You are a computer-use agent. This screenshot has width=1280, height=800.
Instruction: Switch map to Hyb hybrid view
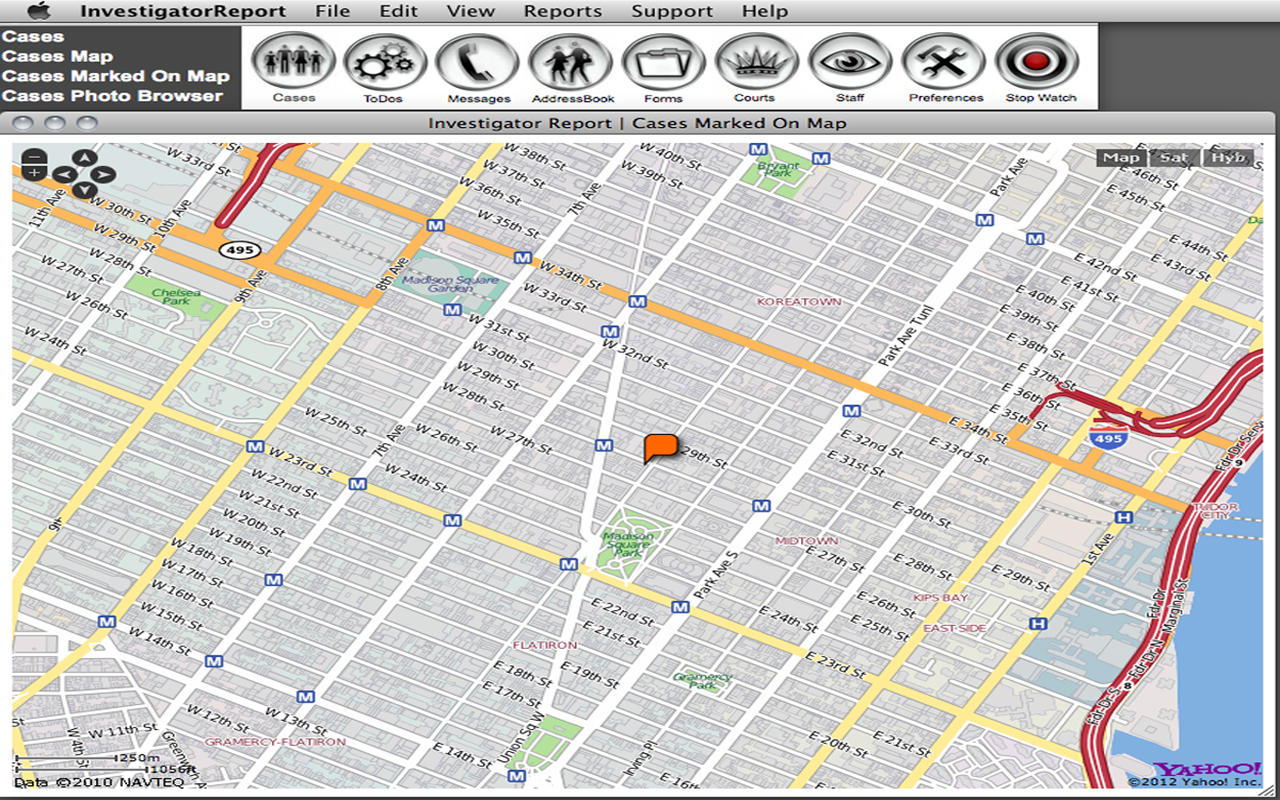(1227, 157)
